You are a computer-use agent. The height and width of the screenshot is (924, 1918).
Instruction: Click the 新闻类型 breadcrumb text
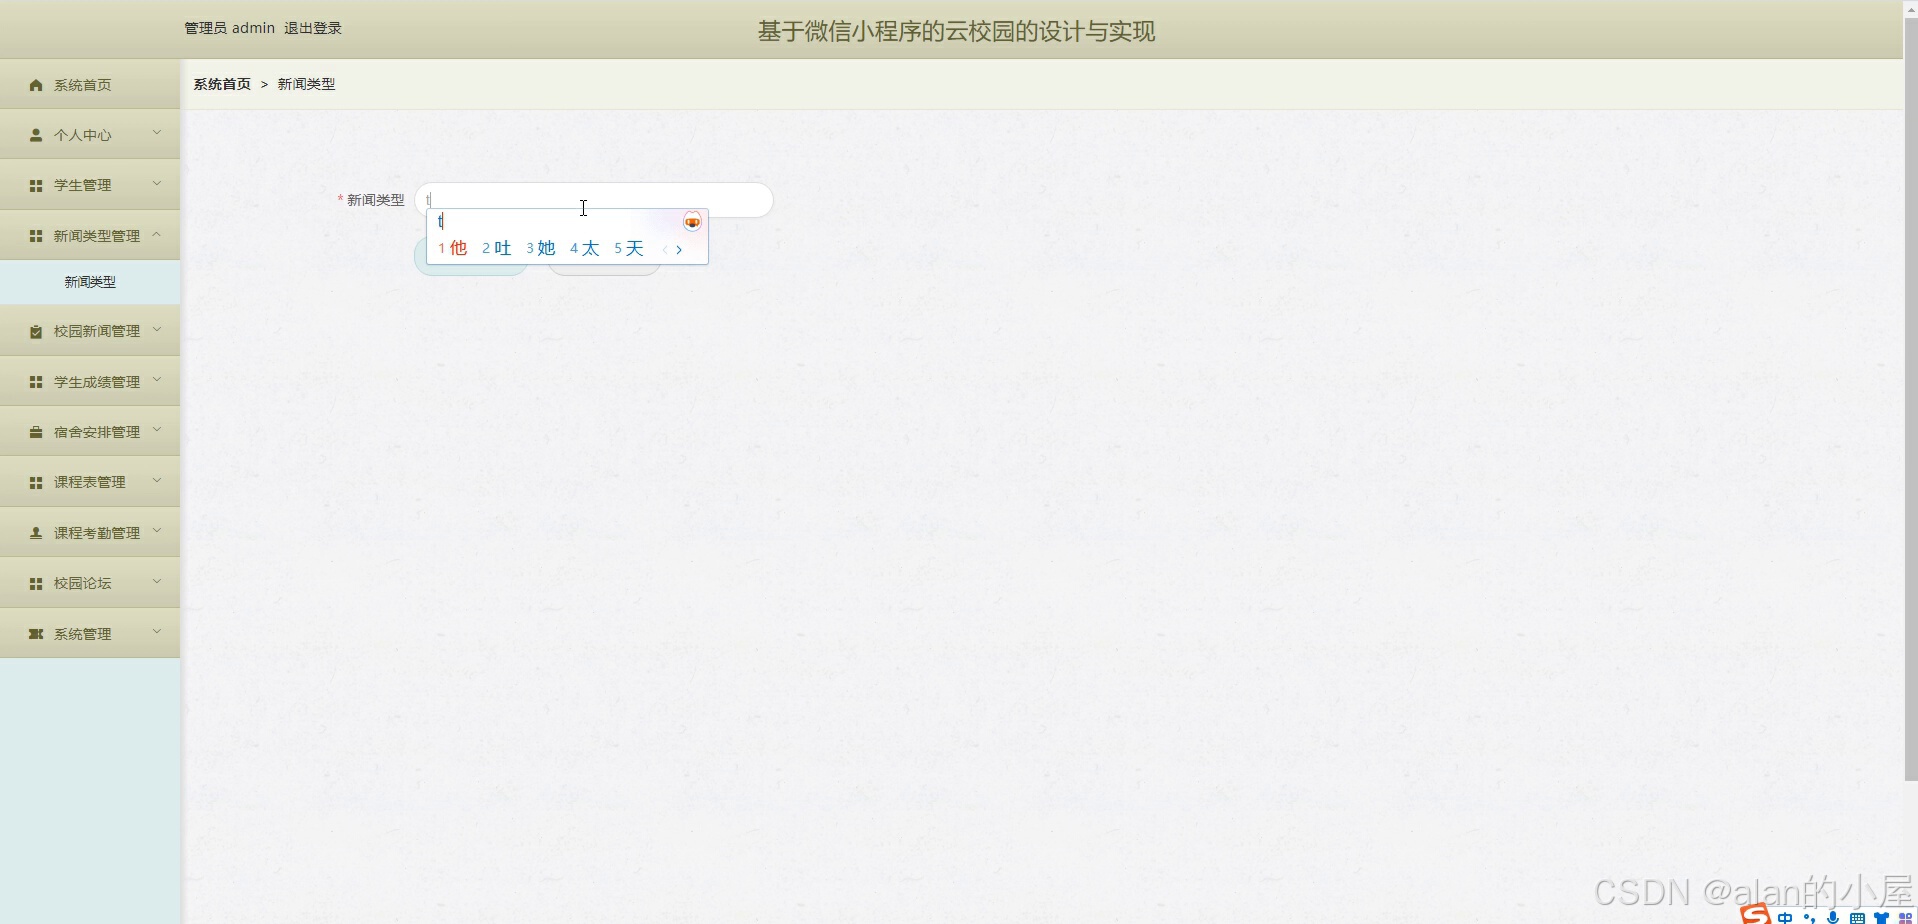[x=306, y=84]
